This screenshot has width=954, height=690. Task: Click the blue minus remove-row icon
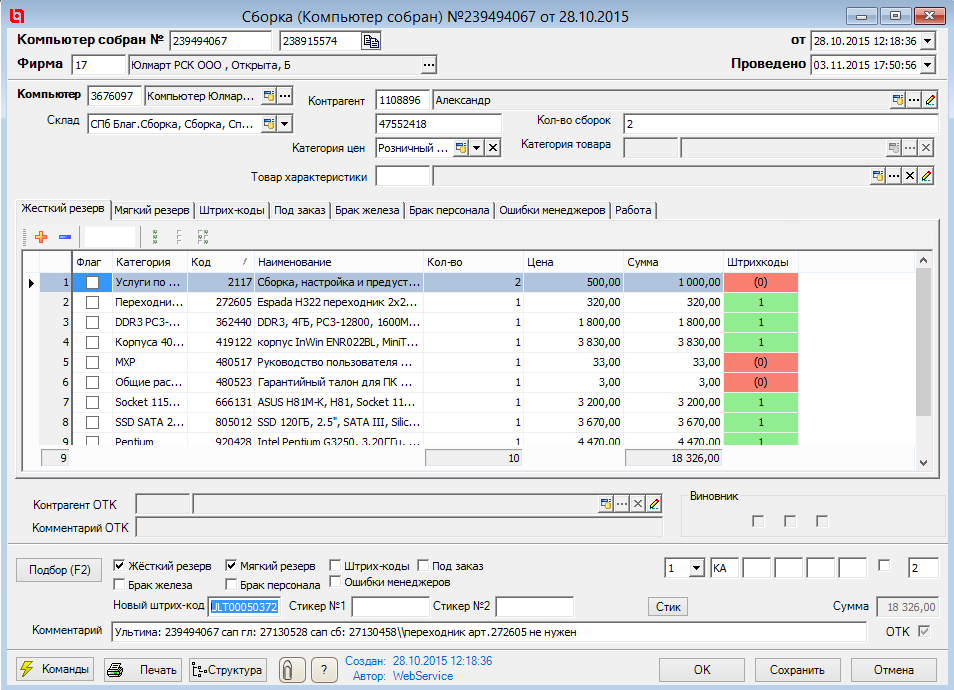64,237
